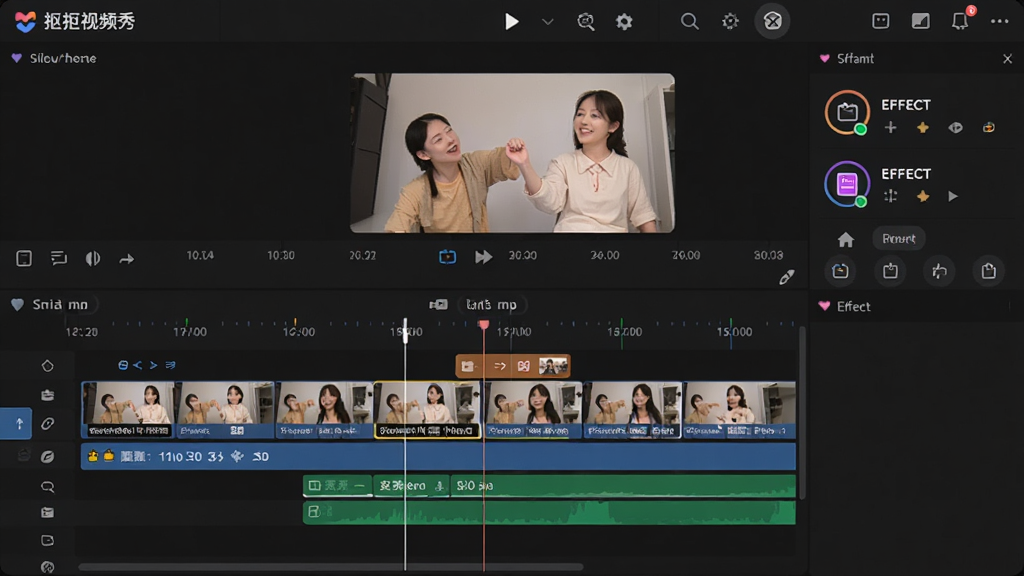Click the home icon in the Sffamt panel
Image resolution: width=1024 pixels, height=576 pixels.
tap(846, 239)
